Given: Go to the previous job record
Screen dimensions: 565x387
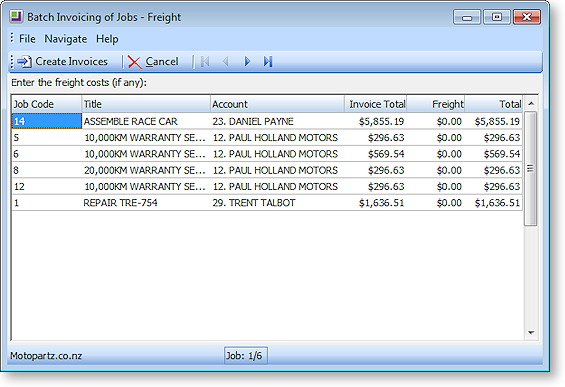Looking at the screenshot, I should tap(226, 62).
